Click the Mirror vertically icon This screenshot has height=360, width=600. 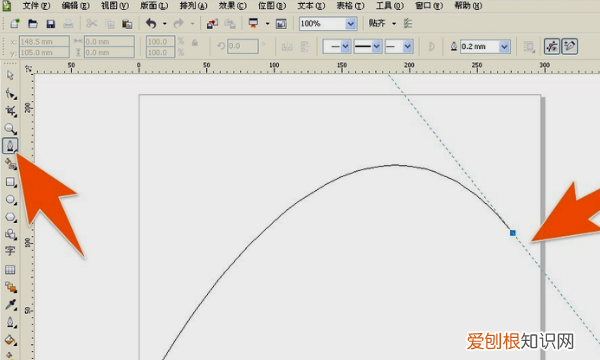tap(305, 47)
